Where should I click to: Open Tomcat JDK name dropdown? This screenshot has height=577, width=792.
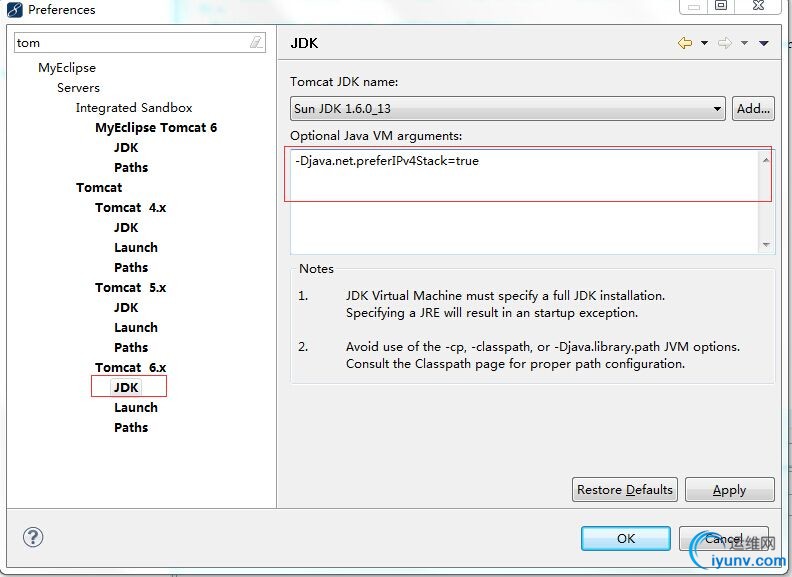[508, 109]
